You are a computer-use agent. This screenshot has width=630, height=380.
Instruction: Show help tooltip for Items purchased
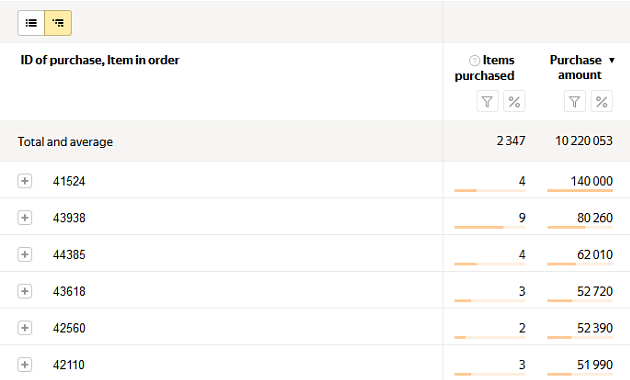click(474, 60)
